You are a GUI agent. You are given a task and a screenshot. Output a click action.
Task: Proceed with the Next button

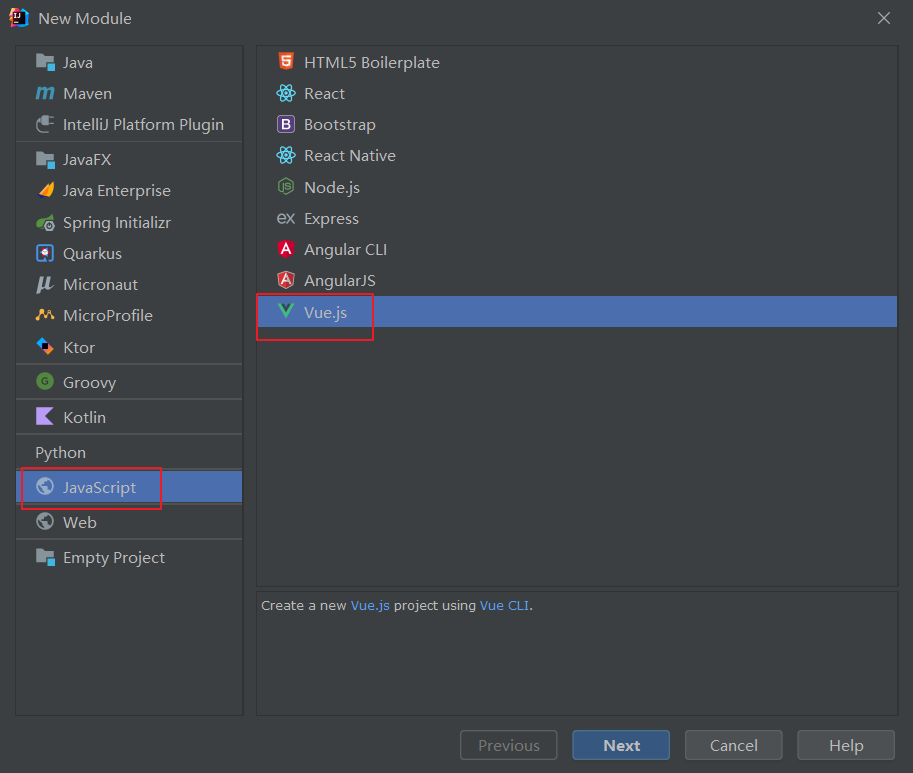pos(621,745)
